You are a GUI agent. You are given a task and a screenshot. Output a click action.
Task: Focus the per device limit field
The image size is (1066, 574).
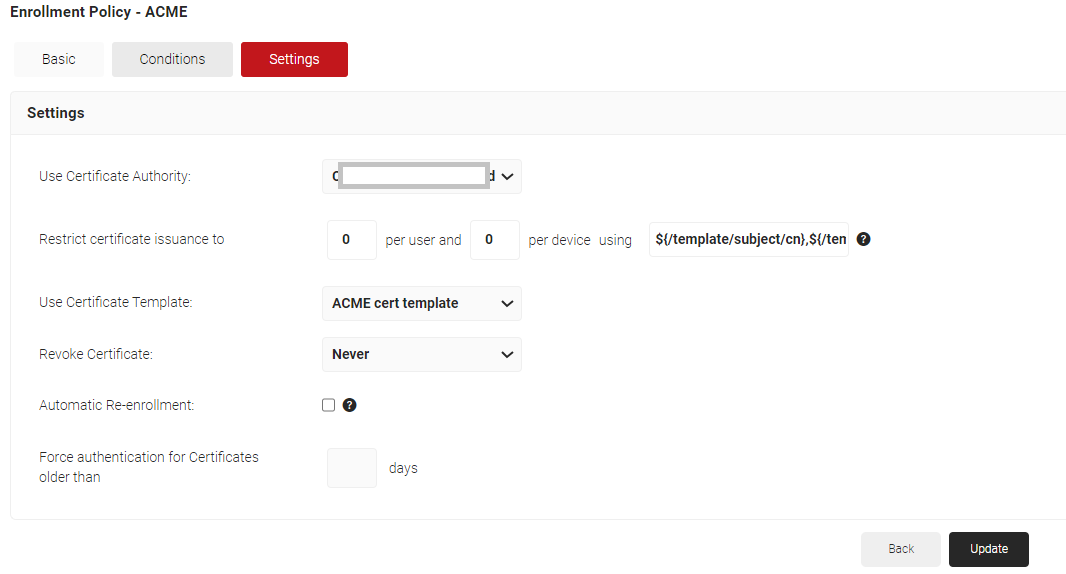[x=494, y=240]
